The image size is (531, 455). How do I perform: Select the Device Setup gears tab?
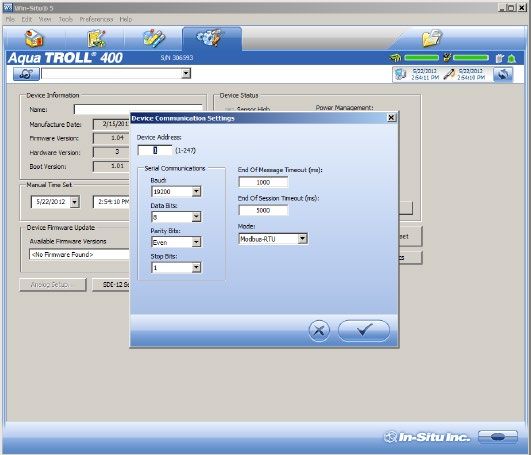(x=211, y=38)
